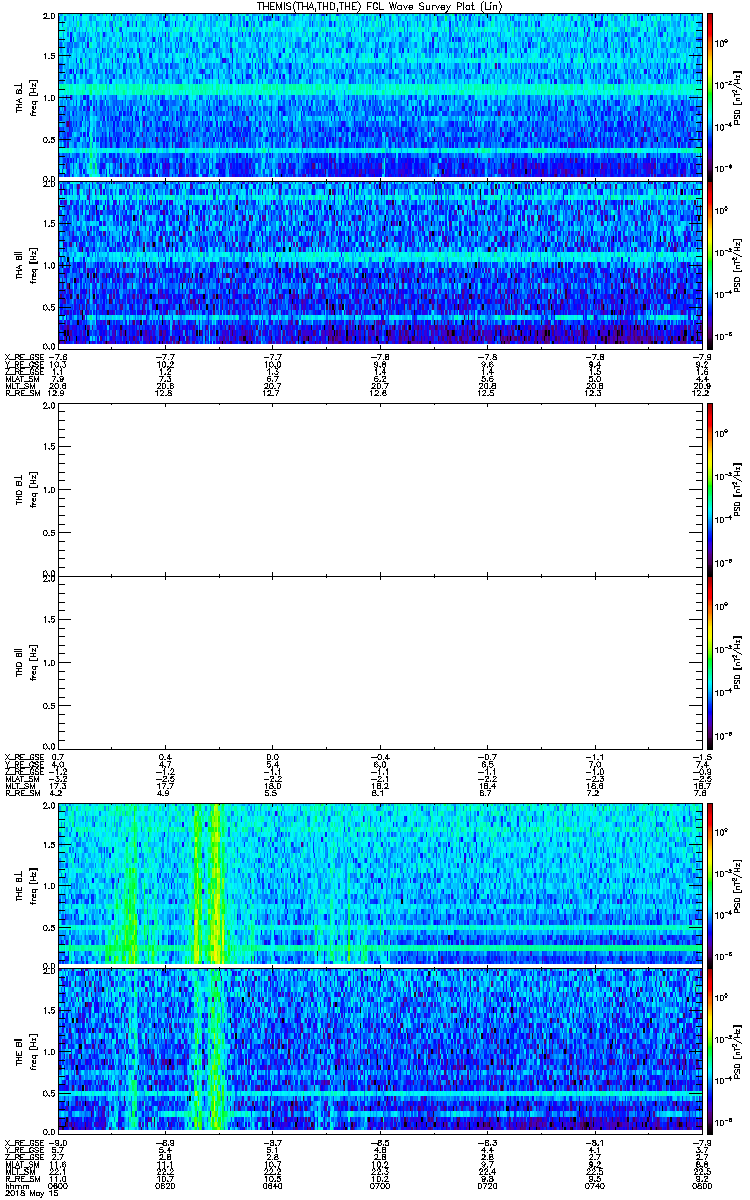The width and height of the screenshot is (750, 1200).
Task: Click first X_RE_GSE value '-7.6' under THA panels
Action: [x=58, y=355]
